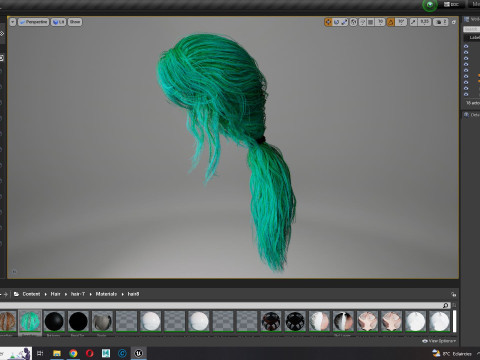Open camera speed setting

tap(441, 22)
